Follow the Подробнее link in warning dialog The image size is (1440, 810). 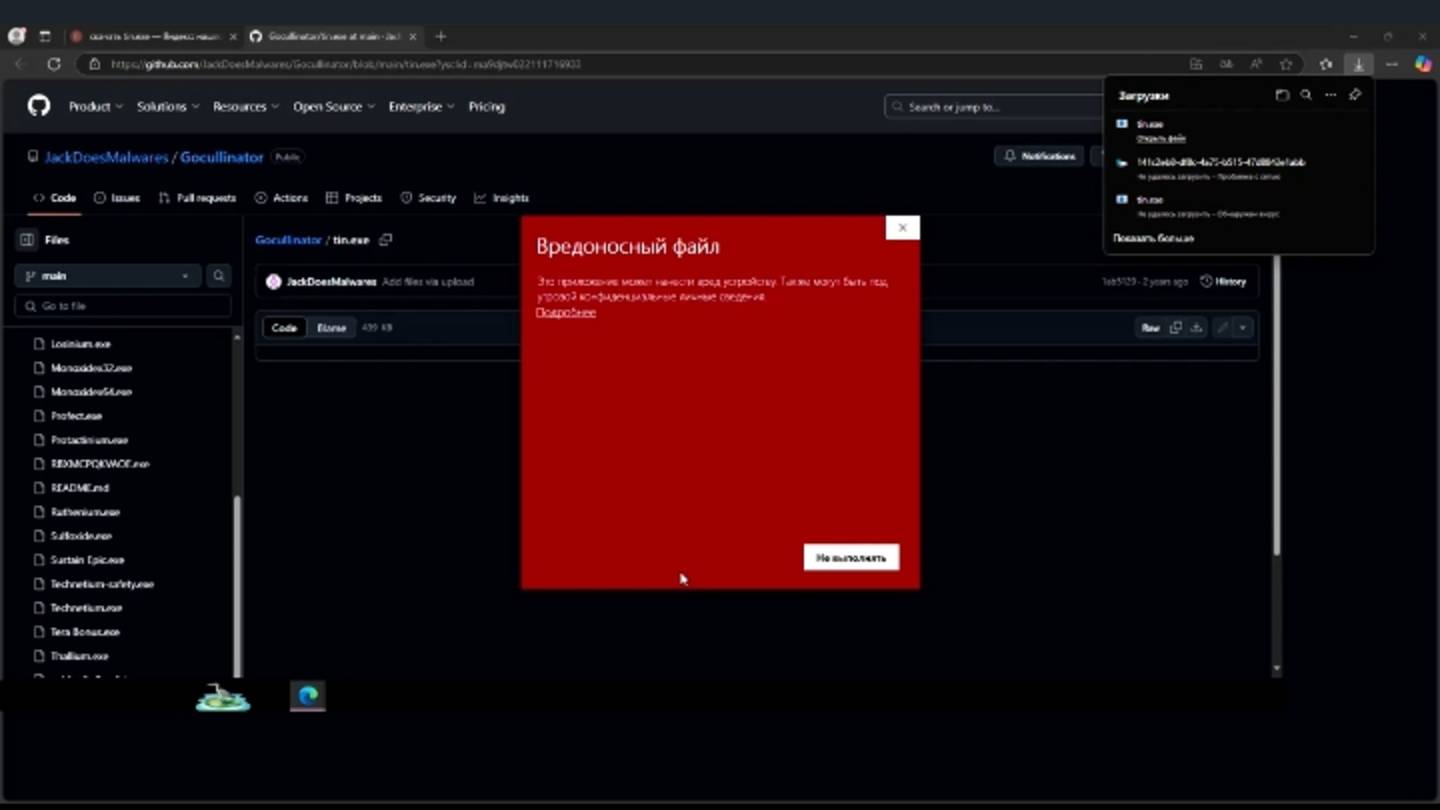566,312
